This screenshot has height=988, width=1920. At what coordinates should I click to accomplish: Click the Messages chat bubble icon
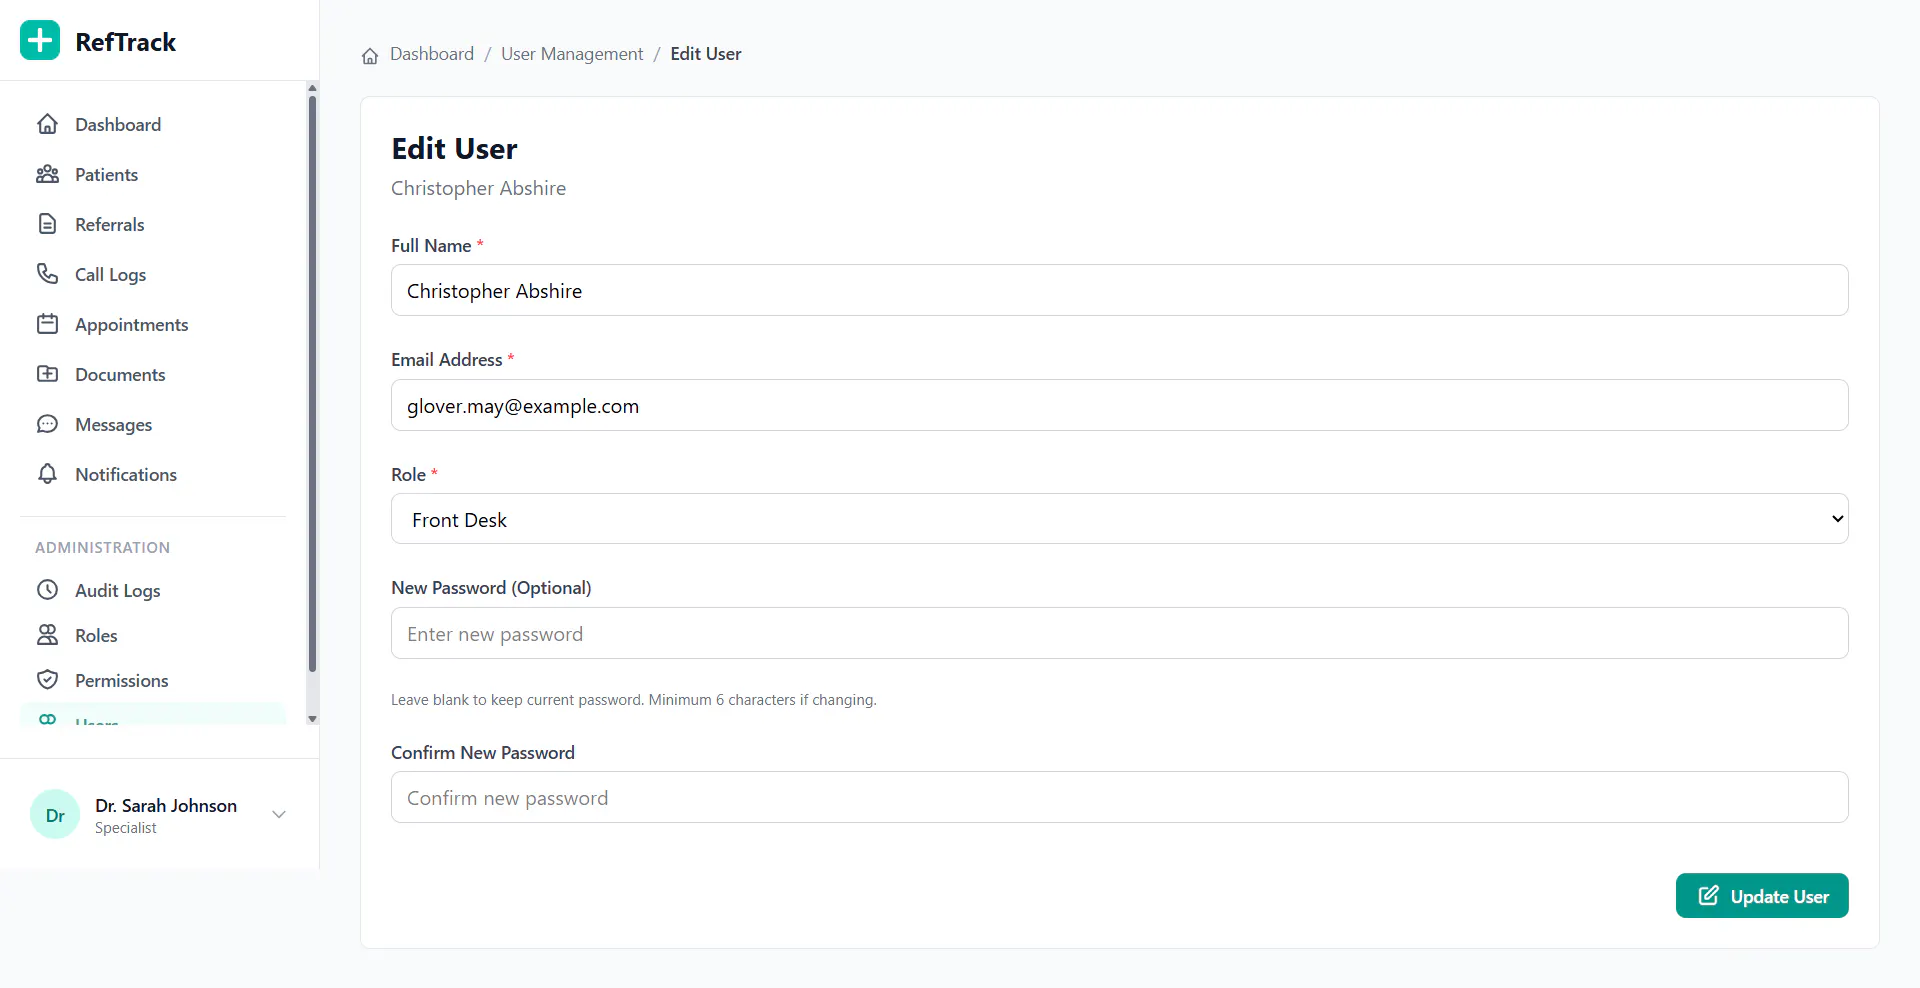tap(47, 424)
